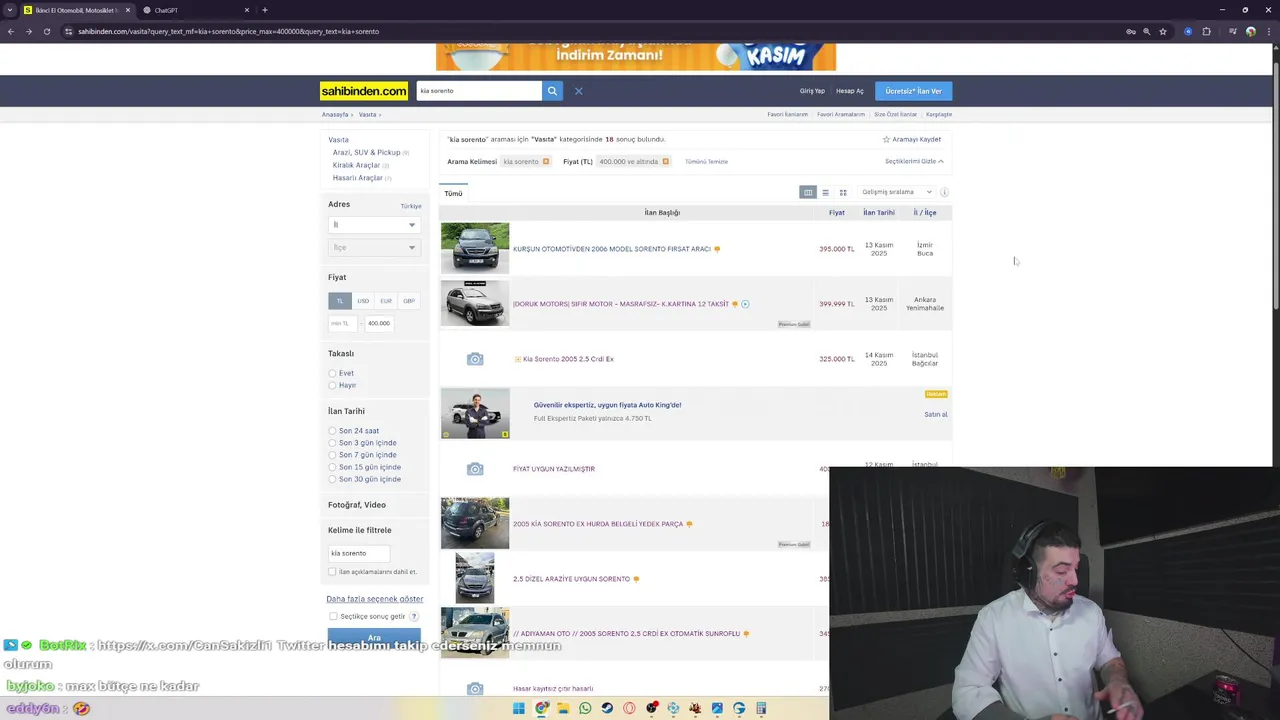Select the 'Tümü' results tab
Image resolution: width=1280 pixels, height=720 pixels.
[453, 193]
